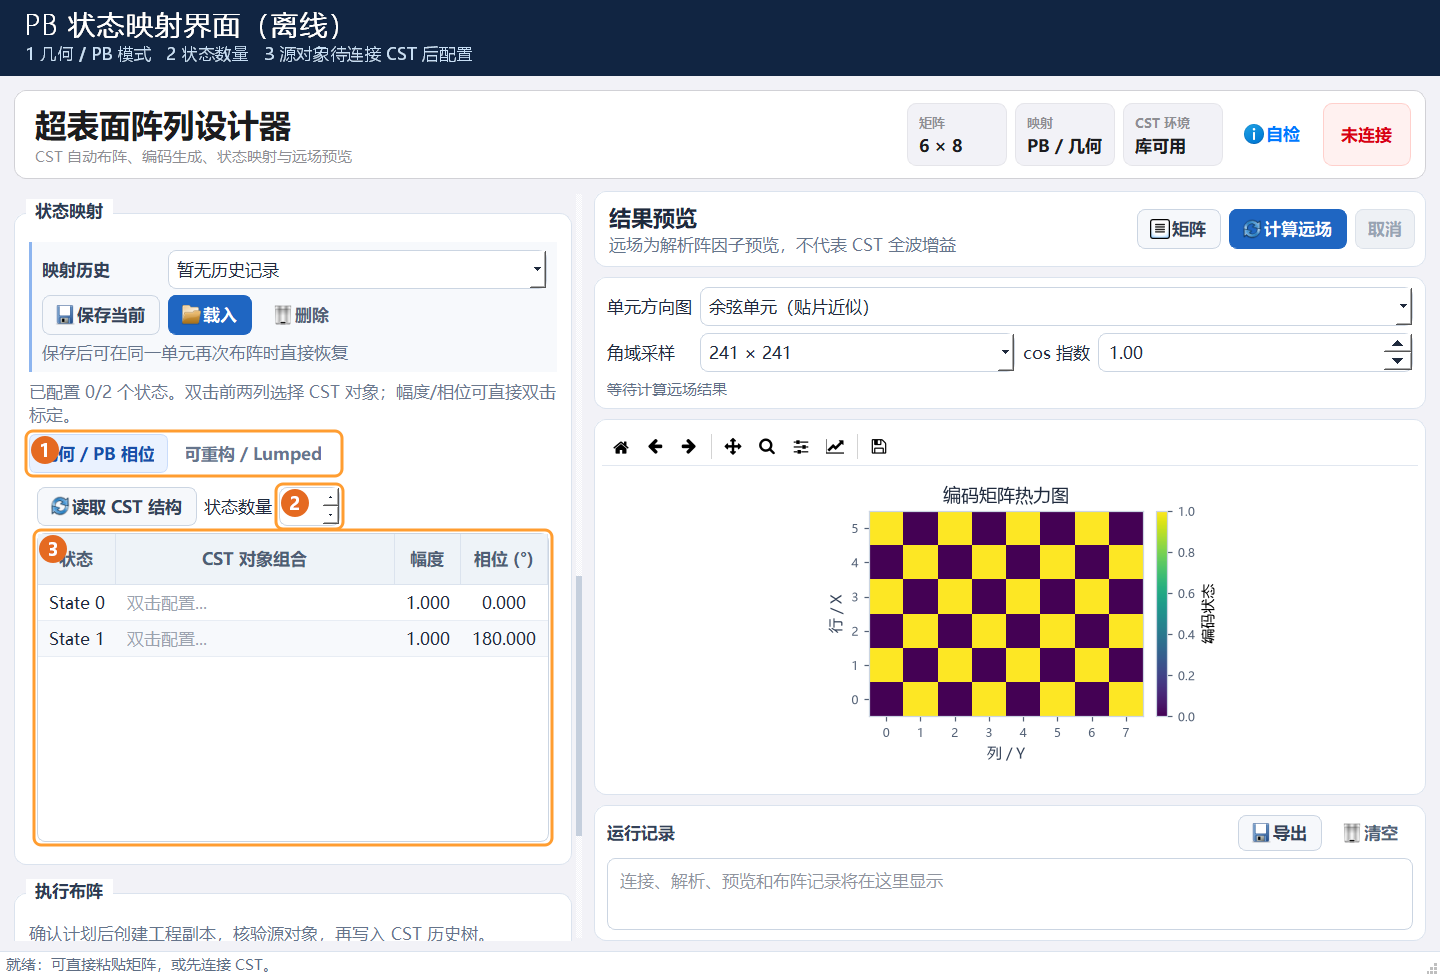Click the 矩阵 6 × 8 summary card
The width and height of the screenshot is (1440, 976).
[957, 135]
